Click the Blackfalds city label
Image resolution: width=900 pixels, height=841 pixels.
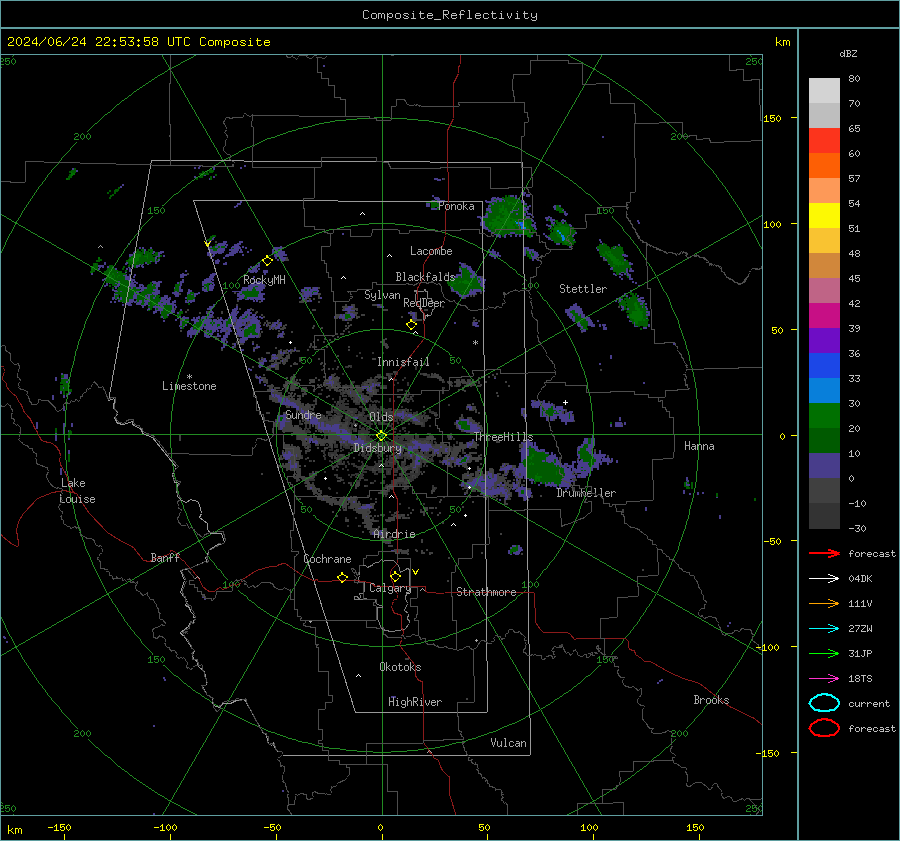click(425, 277)
